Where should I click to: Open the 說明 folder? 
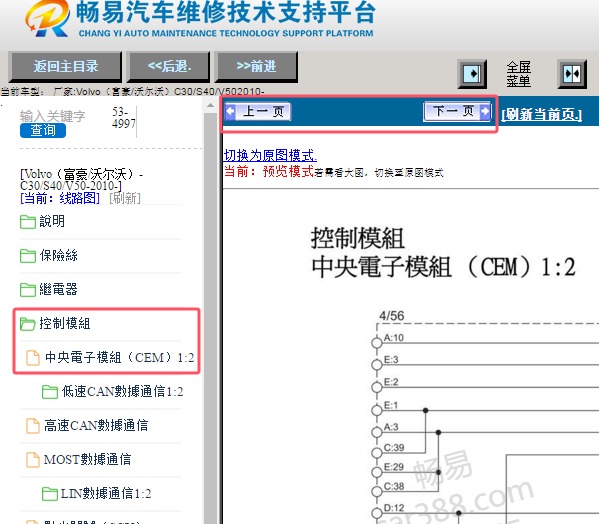pyautogui.click(x=52, y=221)
